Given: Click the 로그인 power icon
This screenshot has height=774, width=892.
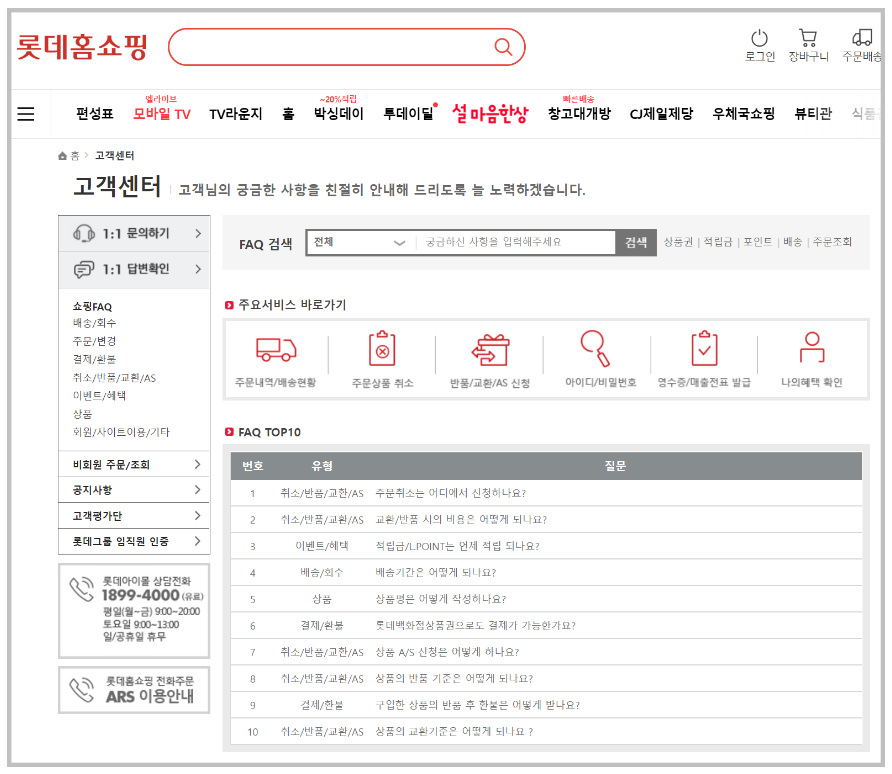Looking at the screenshot, I should coord(759,38).
